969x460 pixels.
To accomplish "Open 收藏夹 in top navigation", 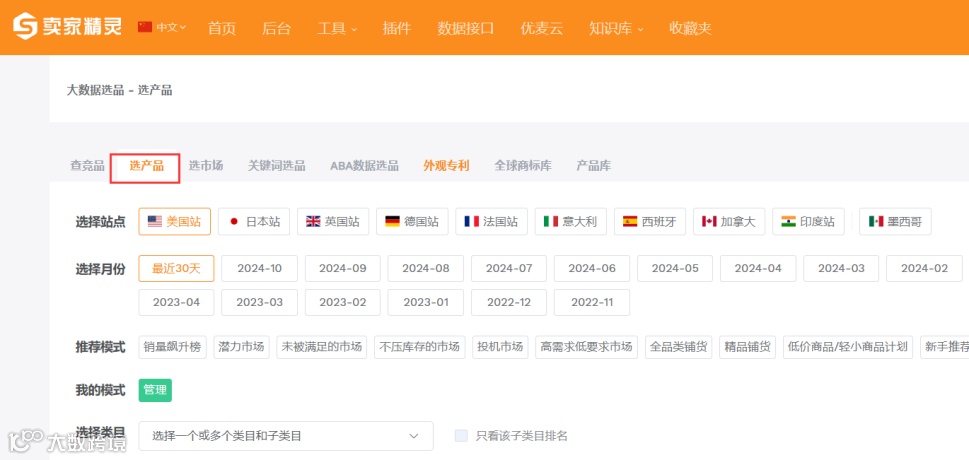I will [x=690, y=28].
